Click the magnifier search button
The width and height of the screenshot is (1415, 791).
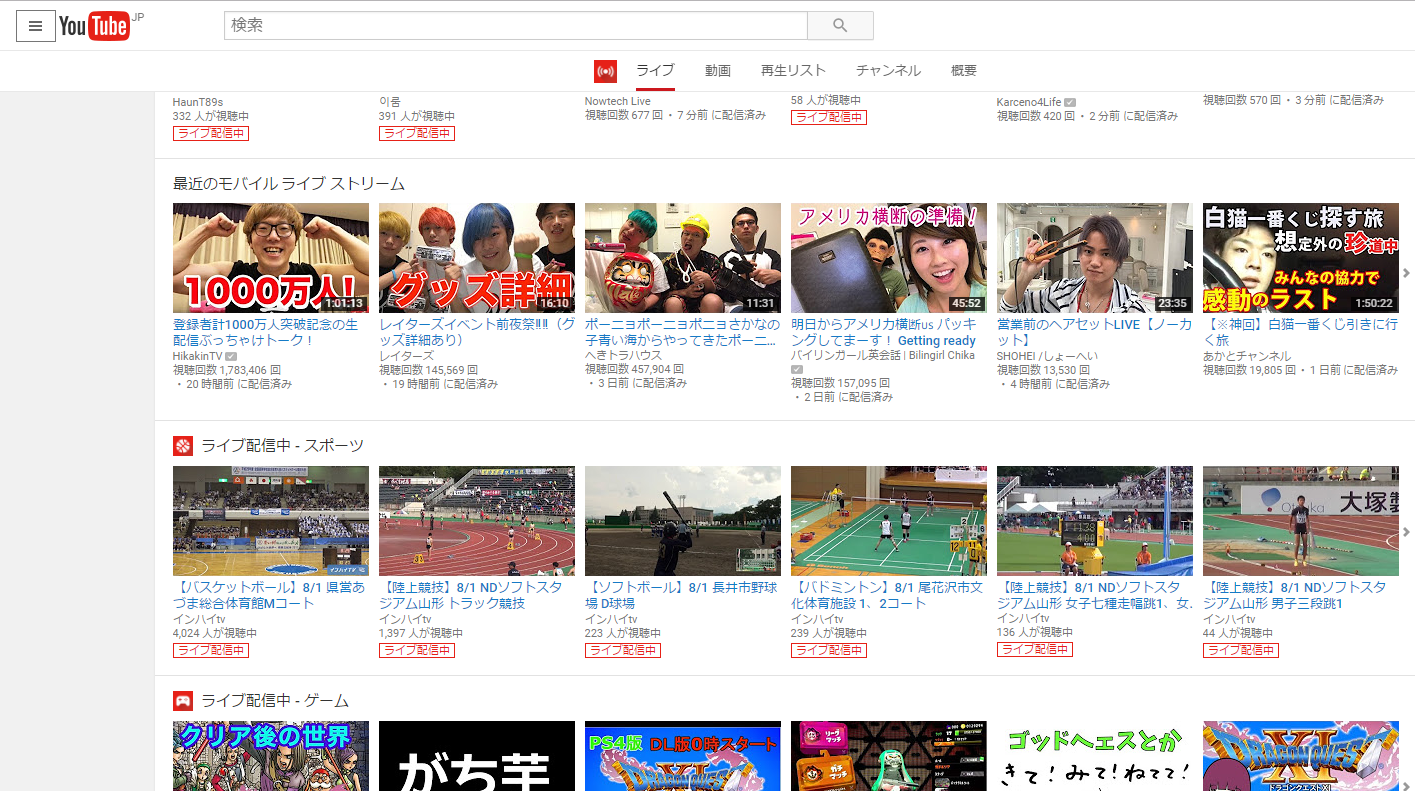coord(840,25)
